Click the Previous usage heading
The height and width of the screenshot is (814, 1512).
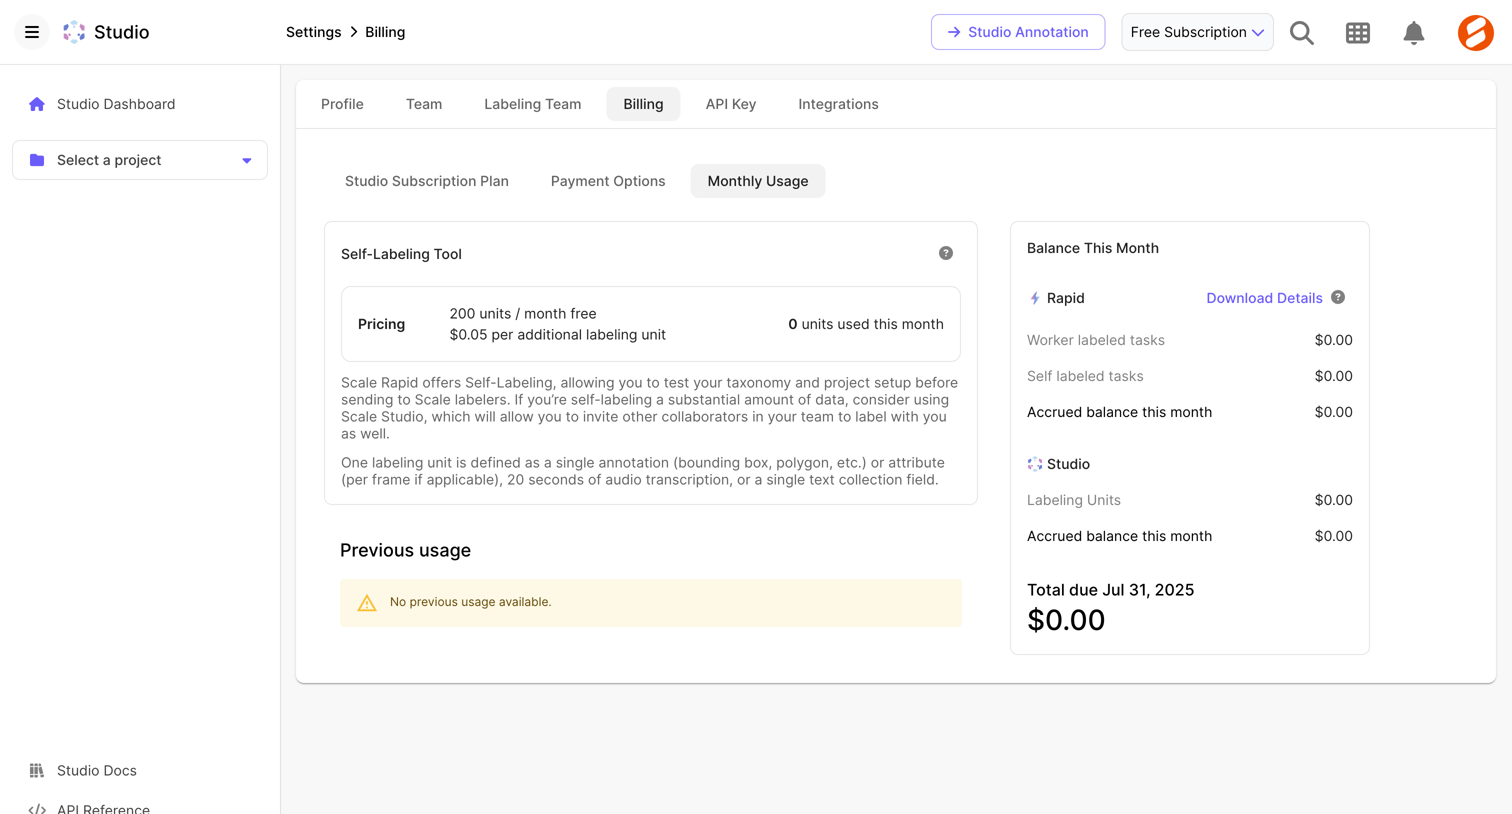click(x=405, y=550)
